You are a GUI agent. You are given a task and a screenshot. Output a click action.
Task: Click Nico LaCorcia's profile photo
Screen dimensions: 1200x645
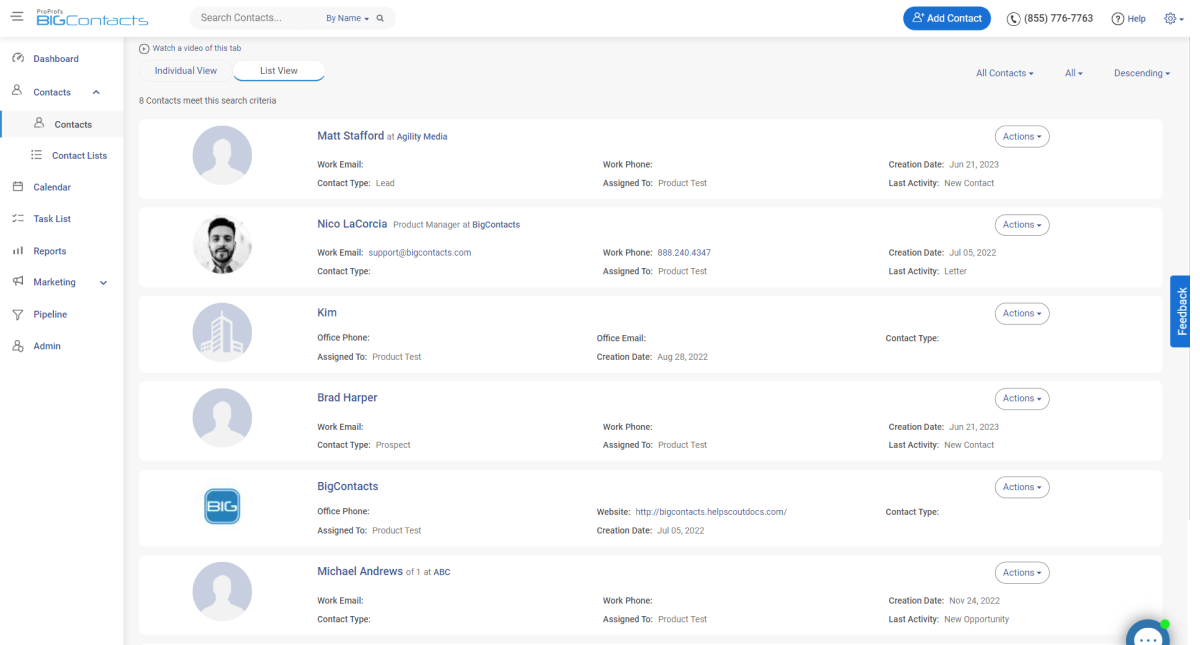(x=222, y=244)
